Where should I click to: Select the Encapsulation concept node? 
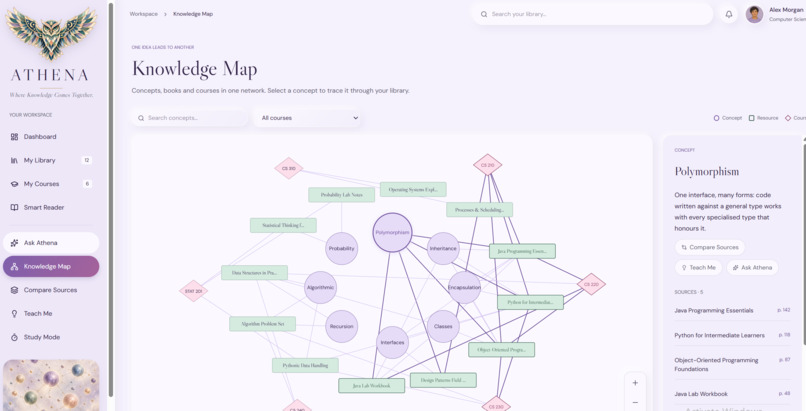point(464,287)
